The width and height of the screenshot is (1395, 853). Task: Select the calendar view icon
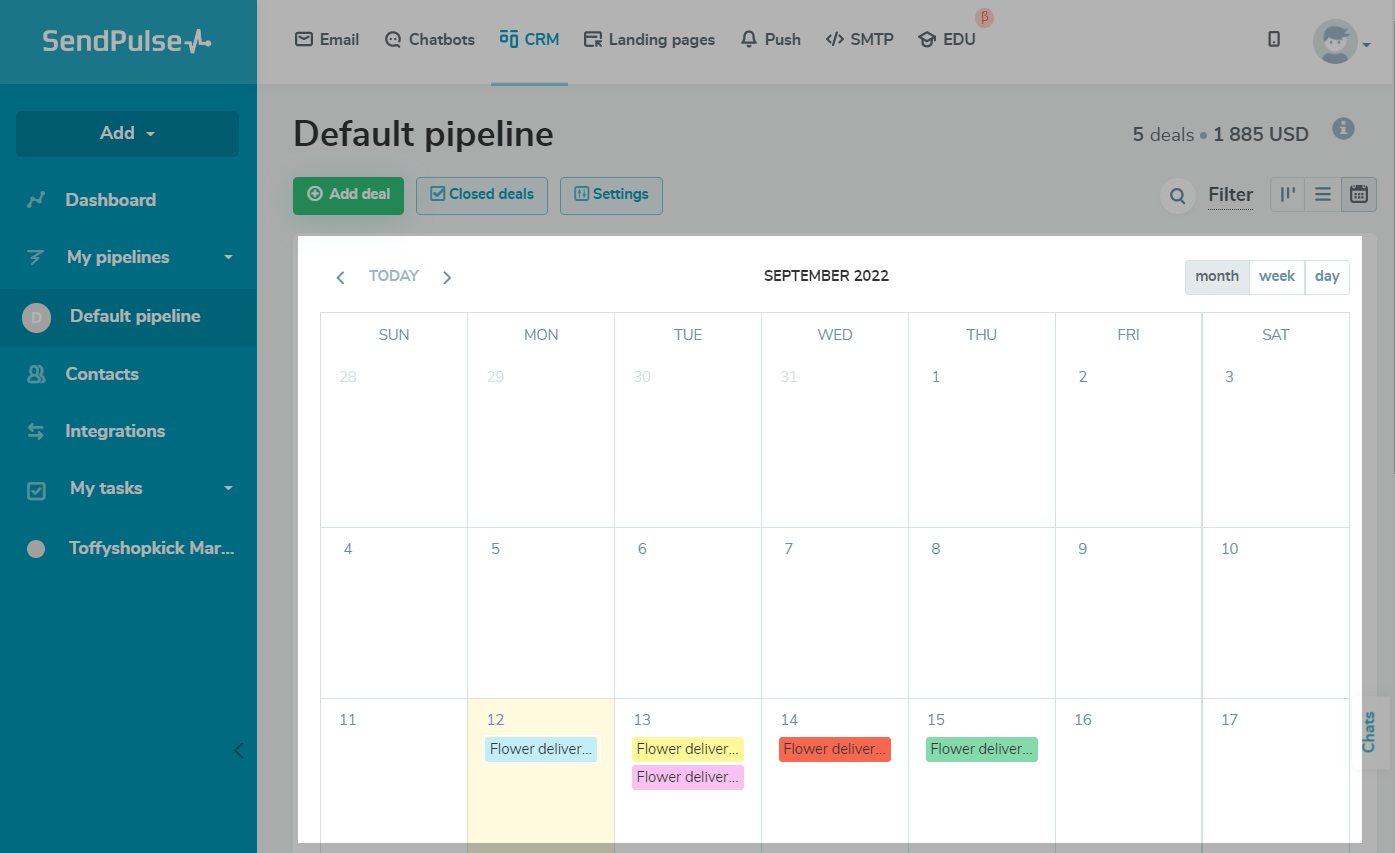point(1358,194)
